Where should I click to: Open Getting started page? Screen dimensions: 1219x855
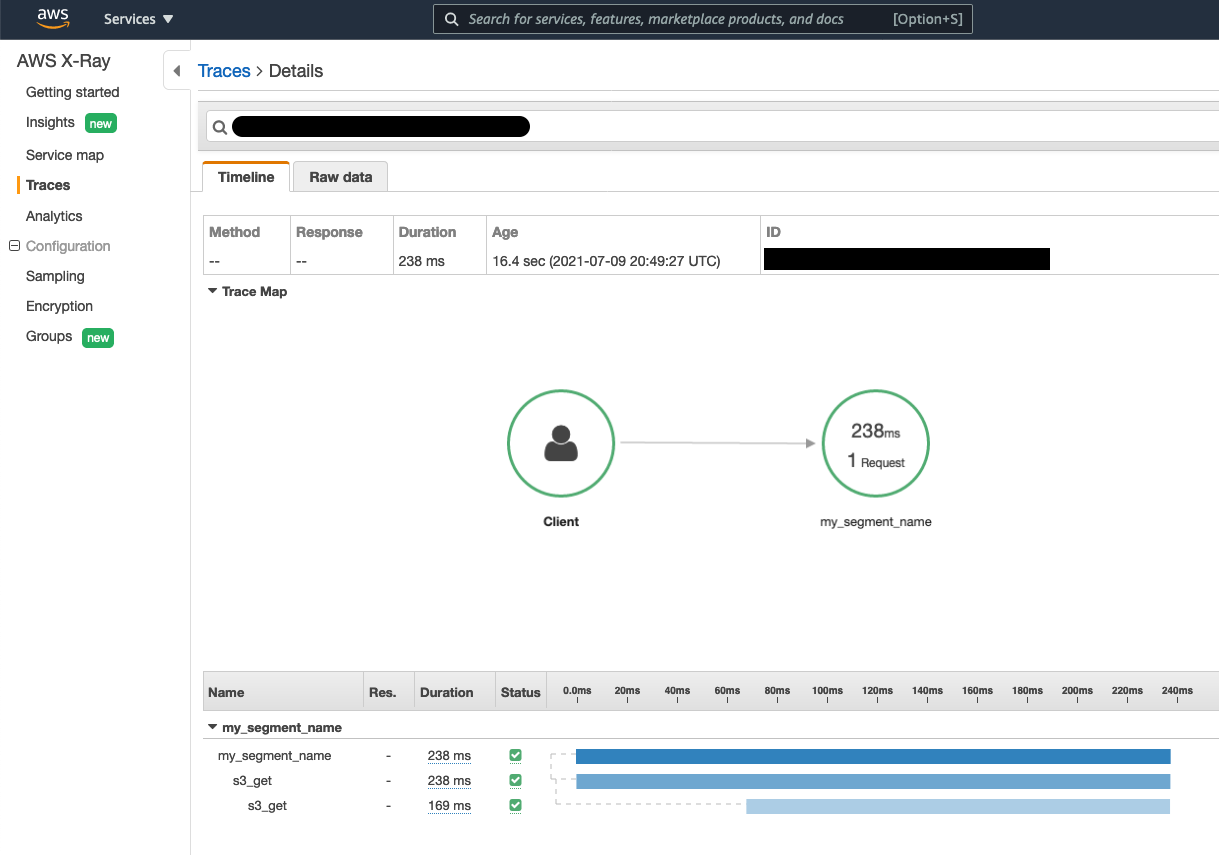(x=72, y=92)
